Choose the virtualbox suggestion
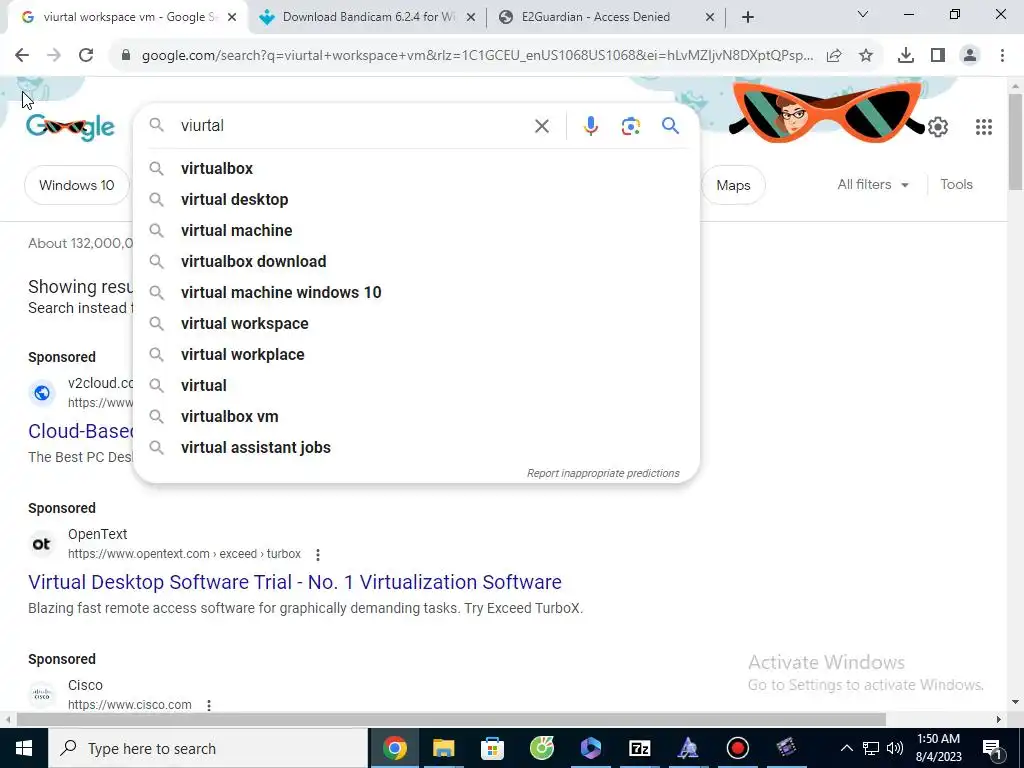1024x768 pixels. coord(416,168)
